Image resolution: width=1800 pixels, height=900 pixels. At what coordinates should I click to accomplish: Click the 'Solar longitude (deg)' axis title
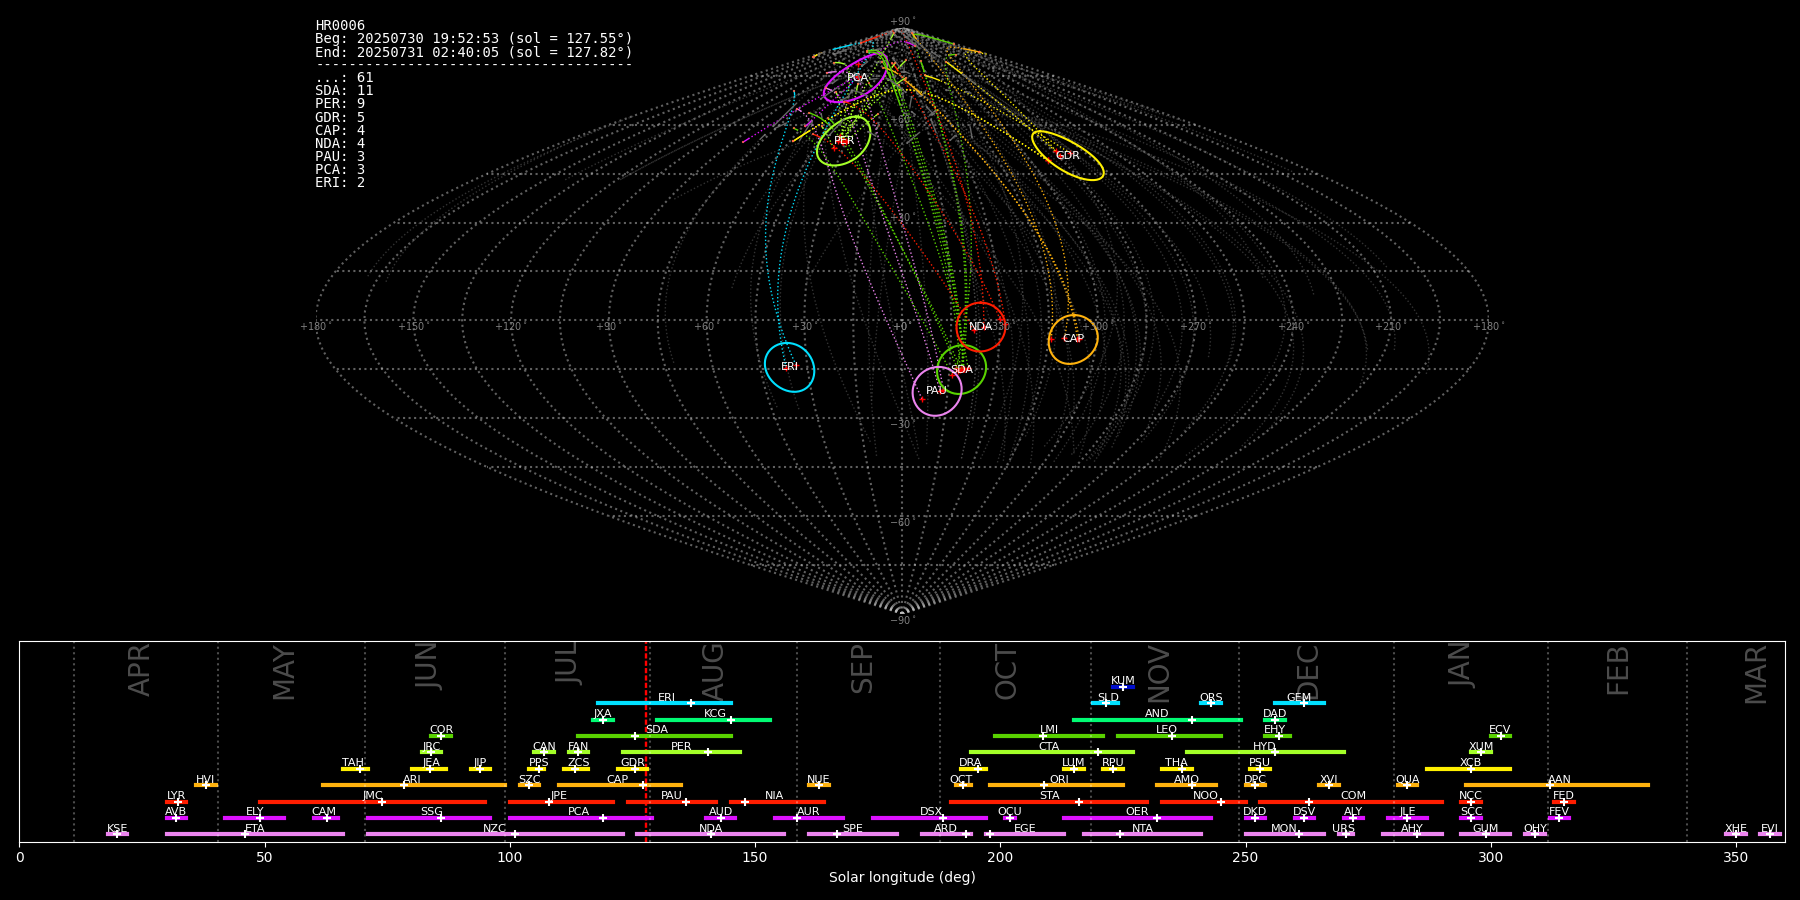coord(902,877)
